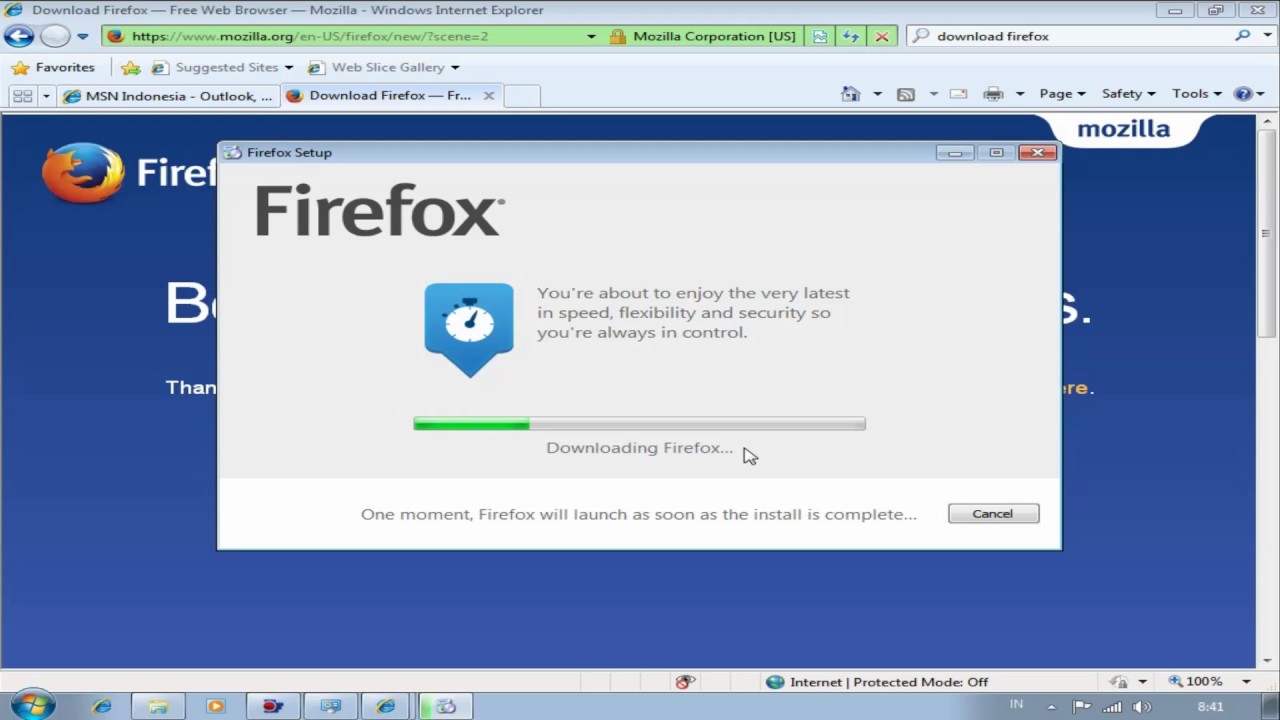
Task: Click the Home icon in command bar
Action: (850, 94)
